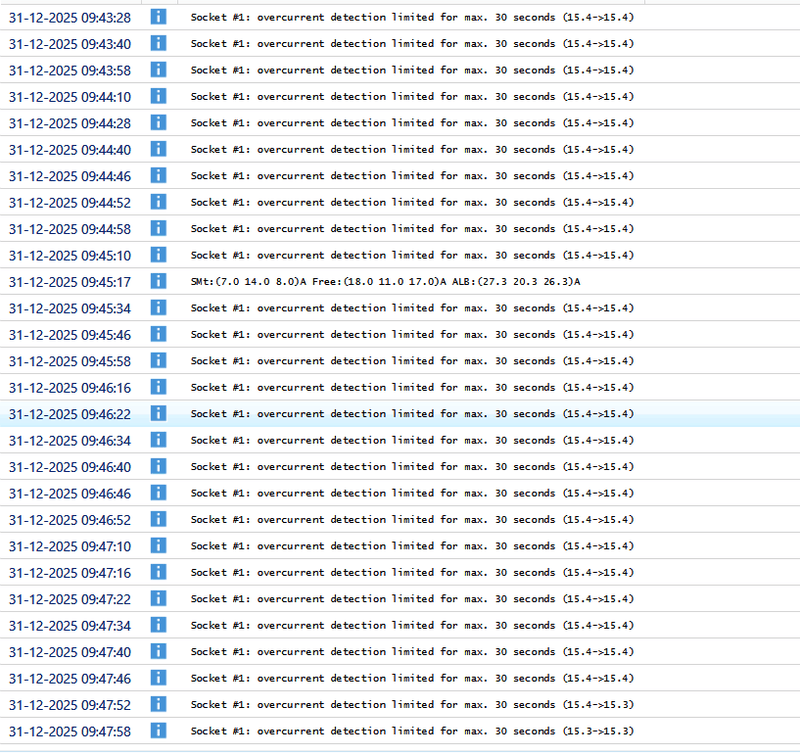The height and width of the screenshot is (755, 800).
Task: Click info icon of 09:43:28 log entry
Action: click(158, 17)
